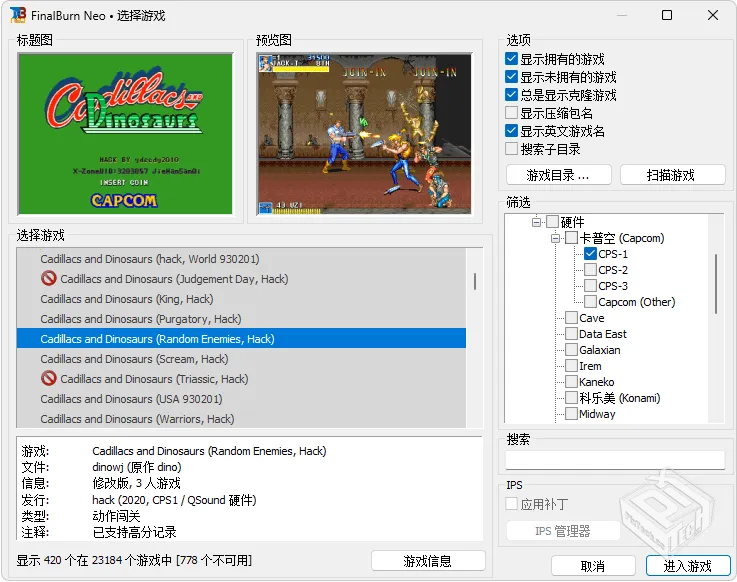Screen dimensions: 737x582
Task: Collapse the 卡普空 (Capcom) tree node
Action: [555, 238]
